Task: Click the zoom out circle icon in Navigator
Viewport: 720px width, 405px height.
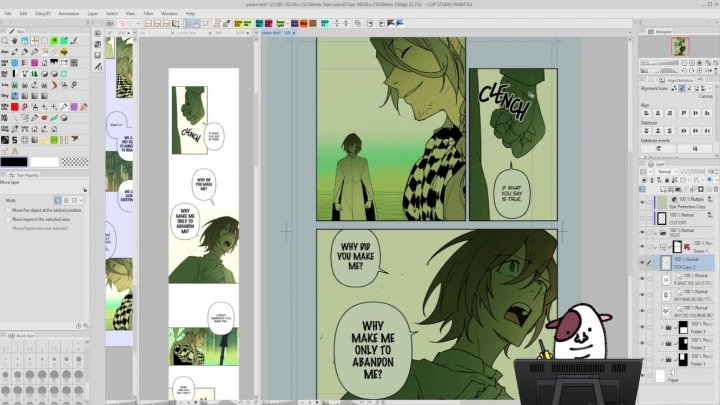Action: [x=685, y=63]
